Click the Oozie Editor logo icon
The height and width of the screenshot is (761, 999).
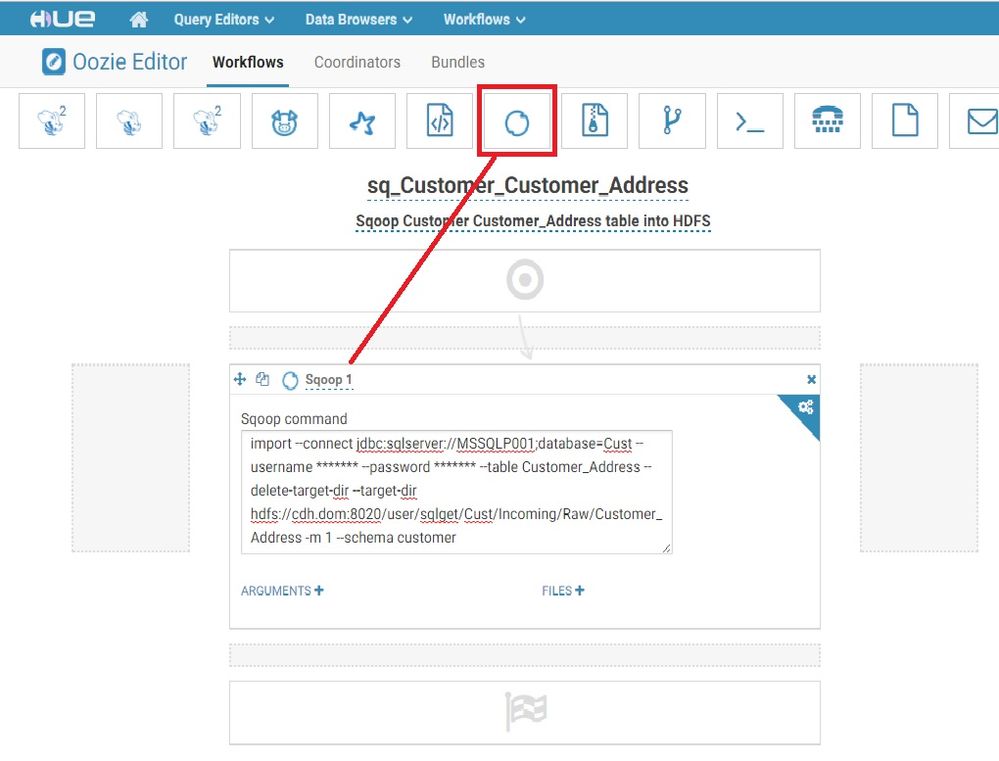point(54,62)
